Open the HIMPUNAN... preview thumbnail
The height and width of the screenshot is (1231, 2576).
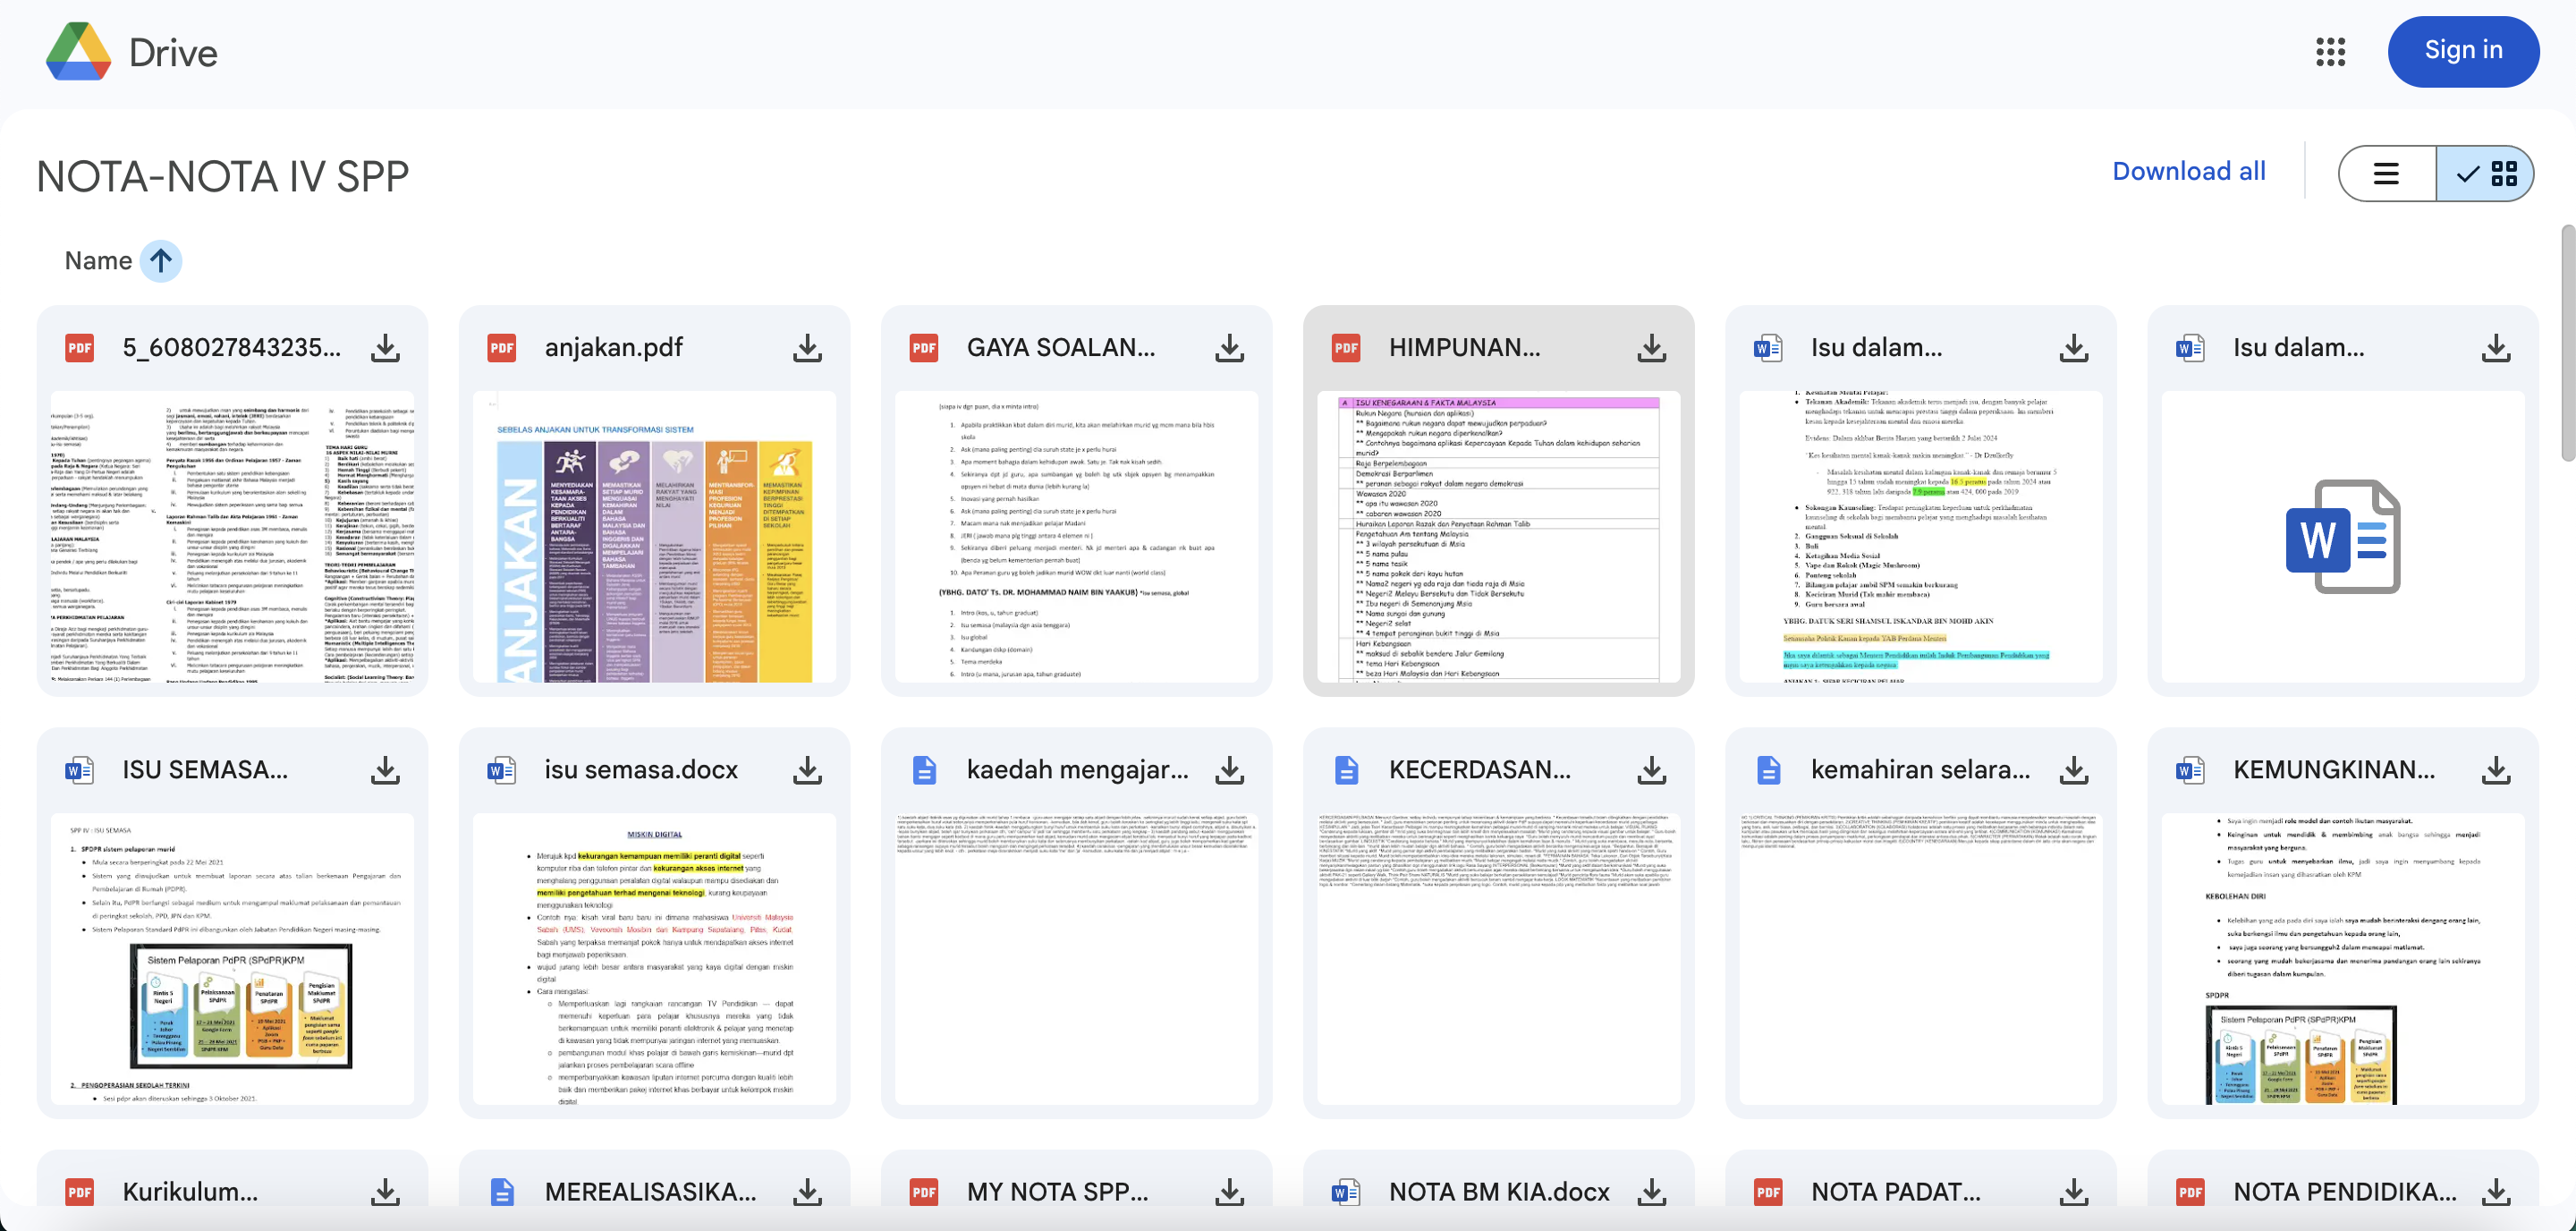[1498, 537]
